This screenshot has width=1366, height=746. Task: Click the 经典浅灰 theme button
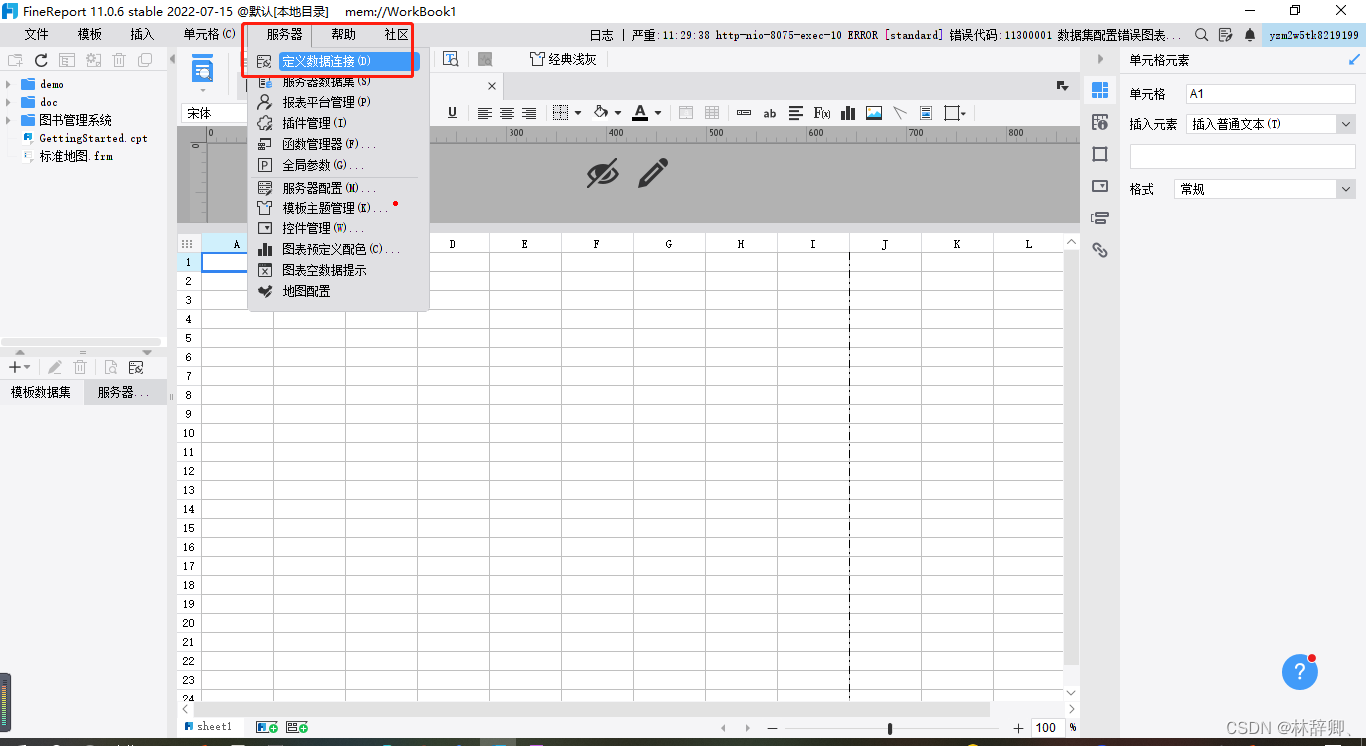pyautogui.click(x=563, y=59)
